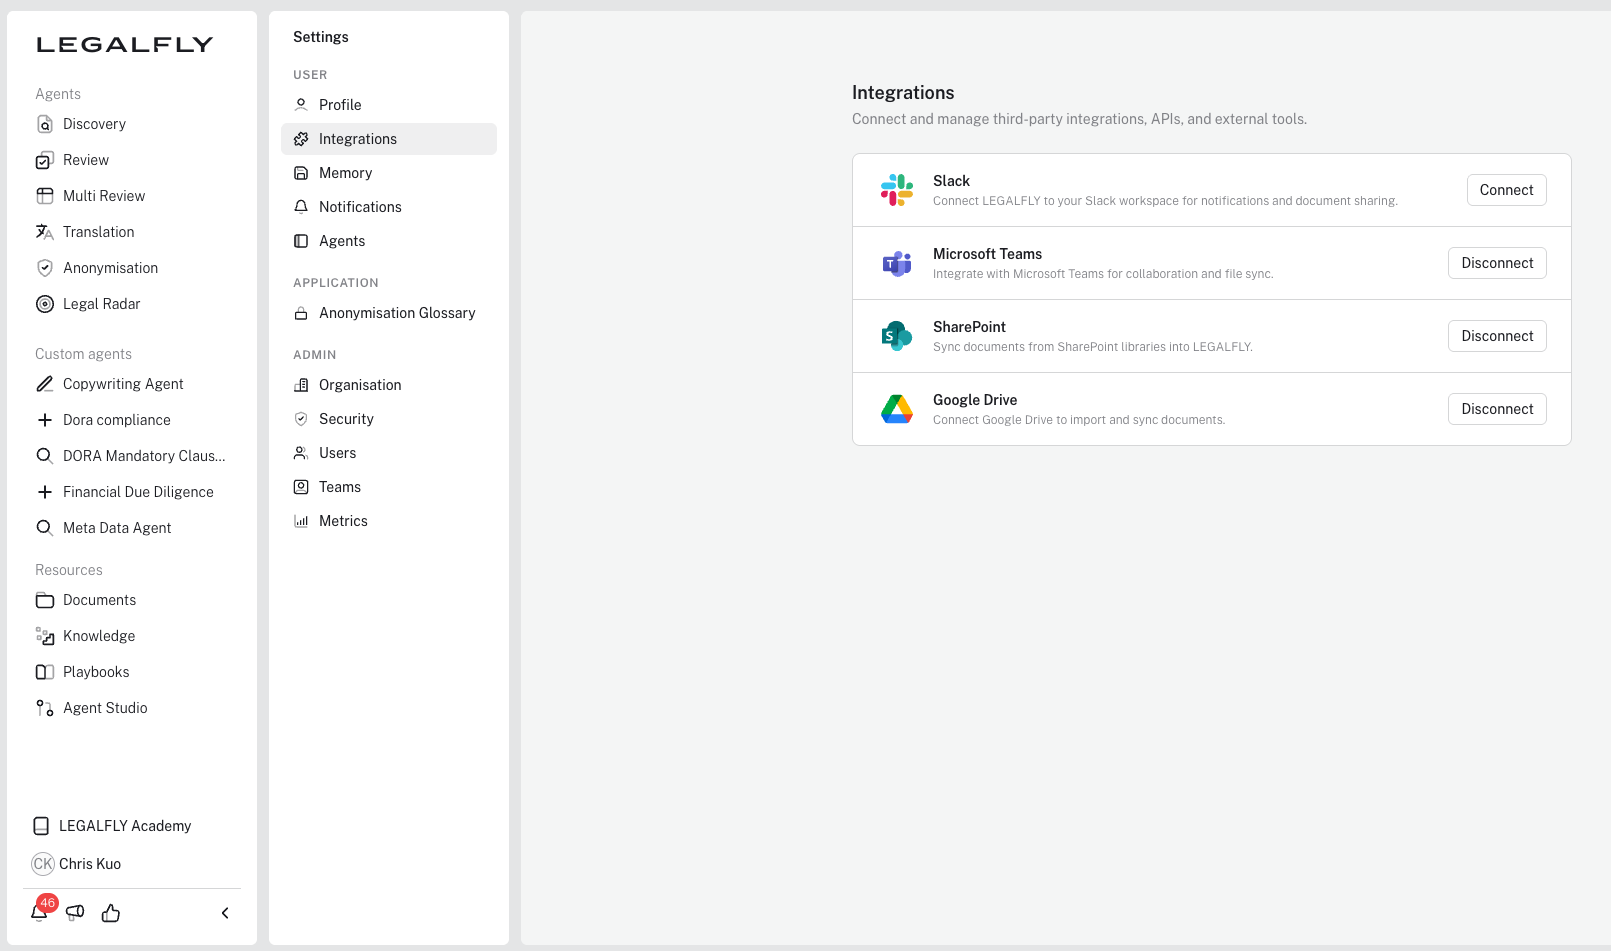The width and height of the screenshot is (1611, 951).
Task: Select Security in admin settings
Action: (x=346, y=419)
